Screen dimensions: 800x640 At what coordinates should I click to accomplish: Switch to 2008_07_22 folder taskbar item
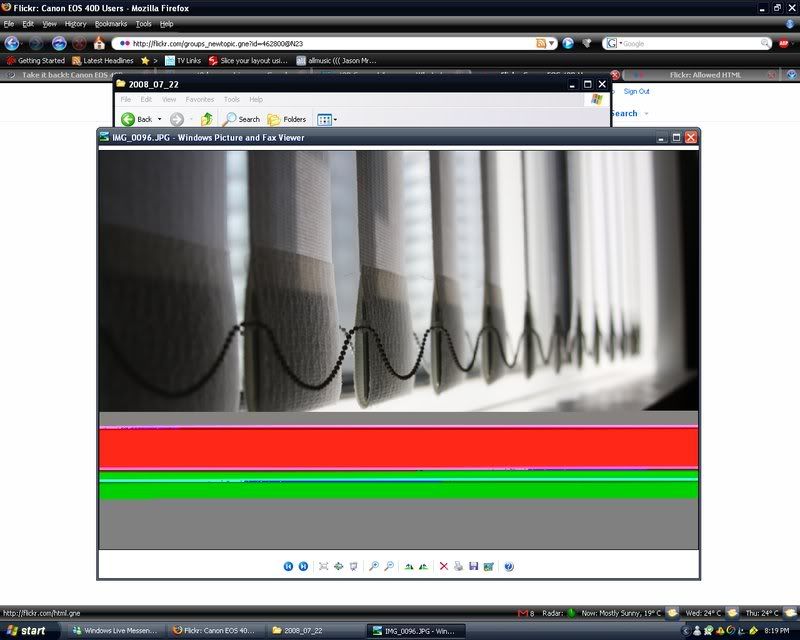tap(314, 631)
